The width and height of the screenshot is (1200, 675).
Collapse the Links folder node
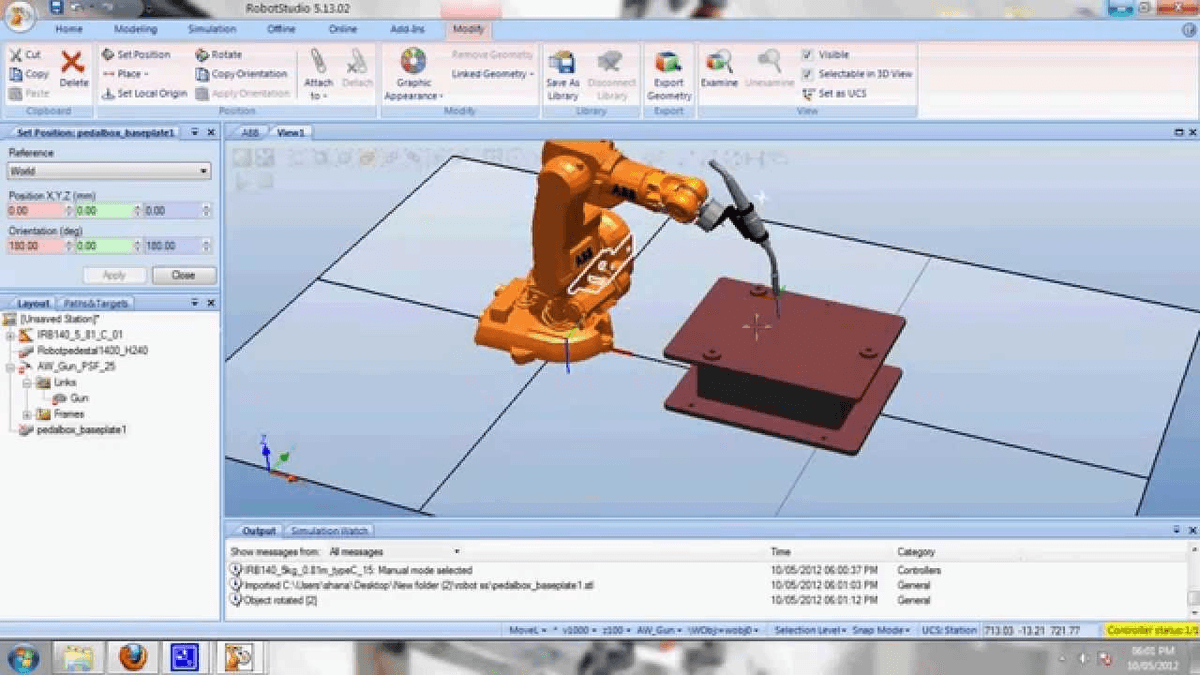(x=28, y=382)
